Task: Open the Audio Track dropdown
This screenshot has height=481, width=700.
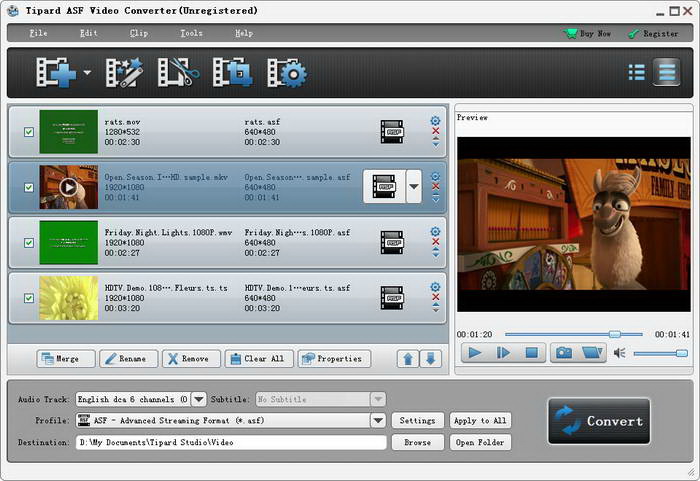Action: pos(198,399)
